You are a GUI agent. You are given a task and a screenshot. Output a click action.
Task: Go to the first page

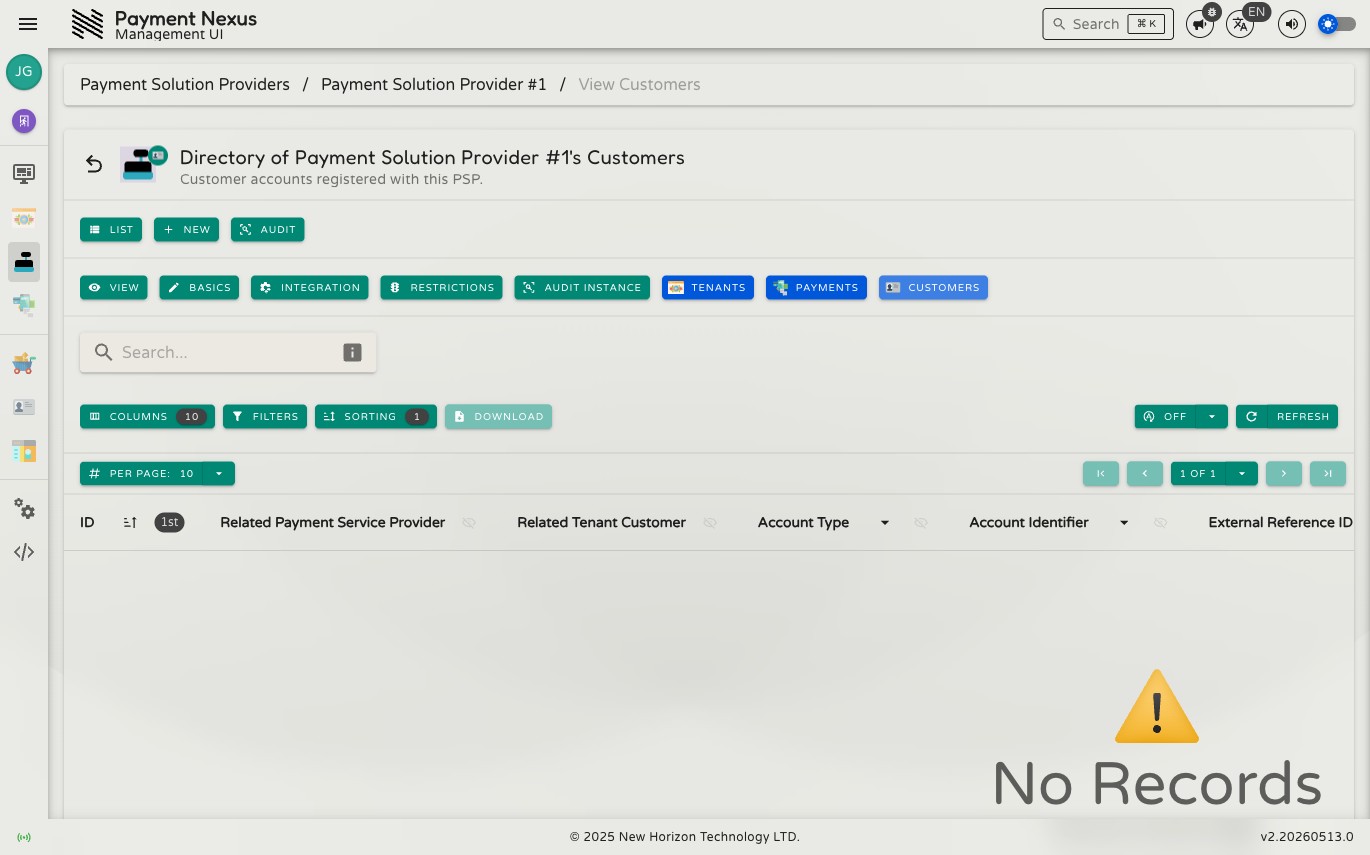[x=1101, y=473]
